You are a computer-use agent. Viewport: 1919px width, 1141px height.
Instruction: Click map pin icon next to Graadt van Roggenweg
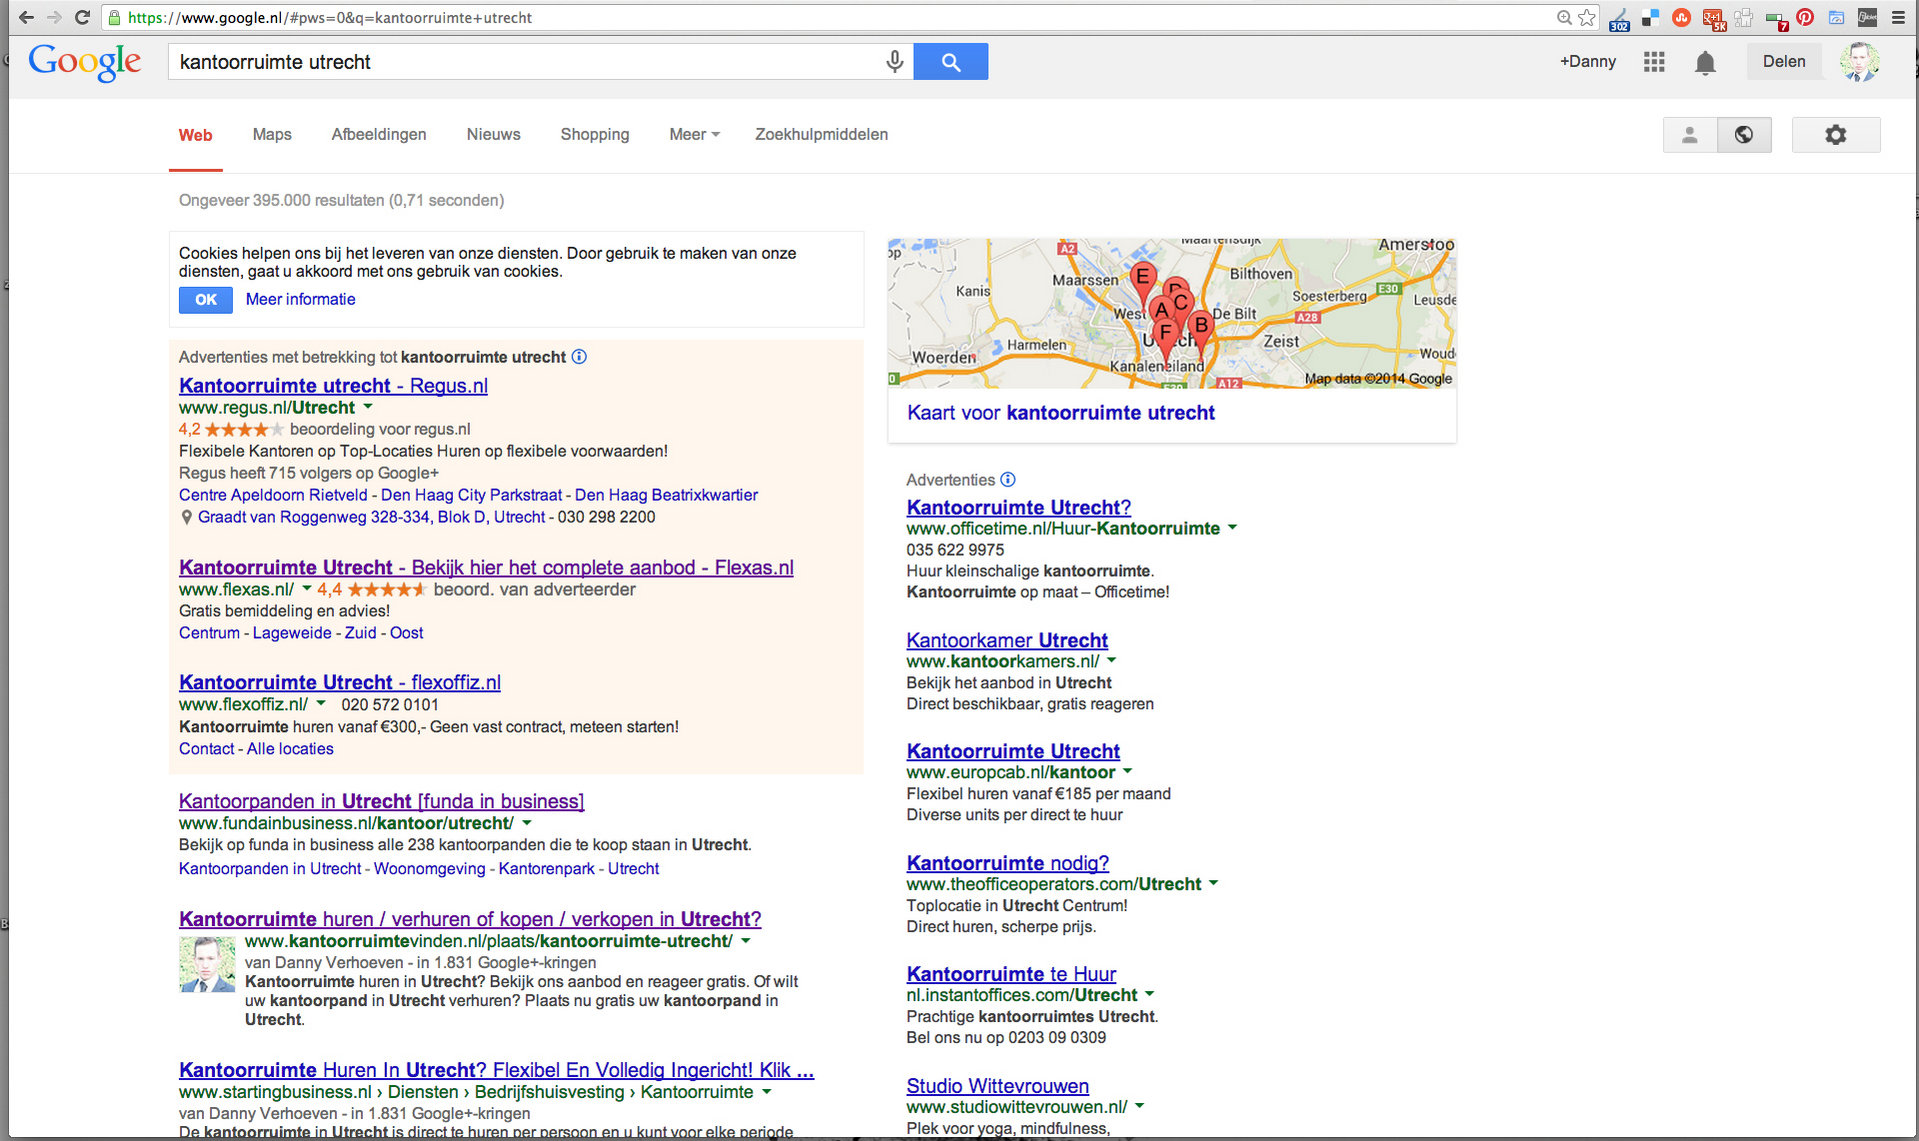[x=186, y=518]
